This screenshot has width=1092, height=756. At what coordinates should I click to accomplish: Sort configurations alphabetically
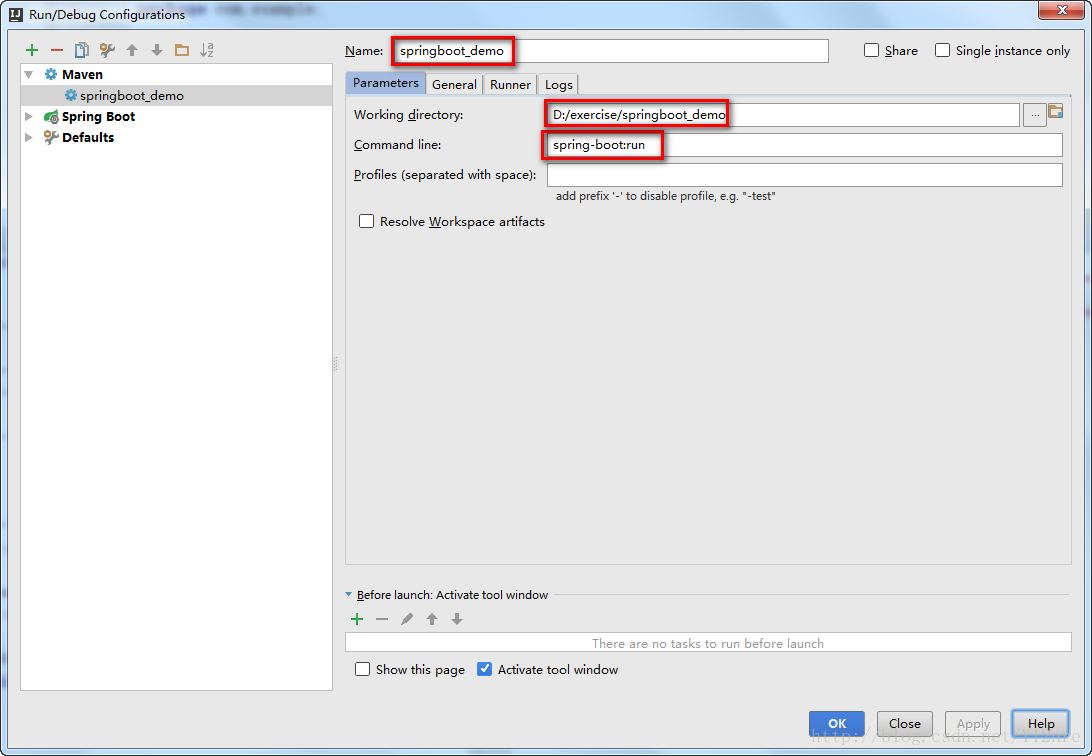point(207,50)
